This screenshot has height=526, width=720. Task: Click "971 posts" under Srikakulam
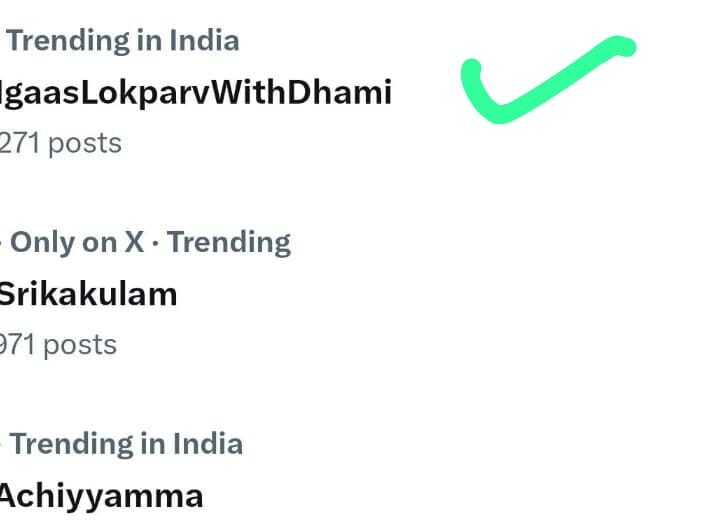[x=58, y=345]
